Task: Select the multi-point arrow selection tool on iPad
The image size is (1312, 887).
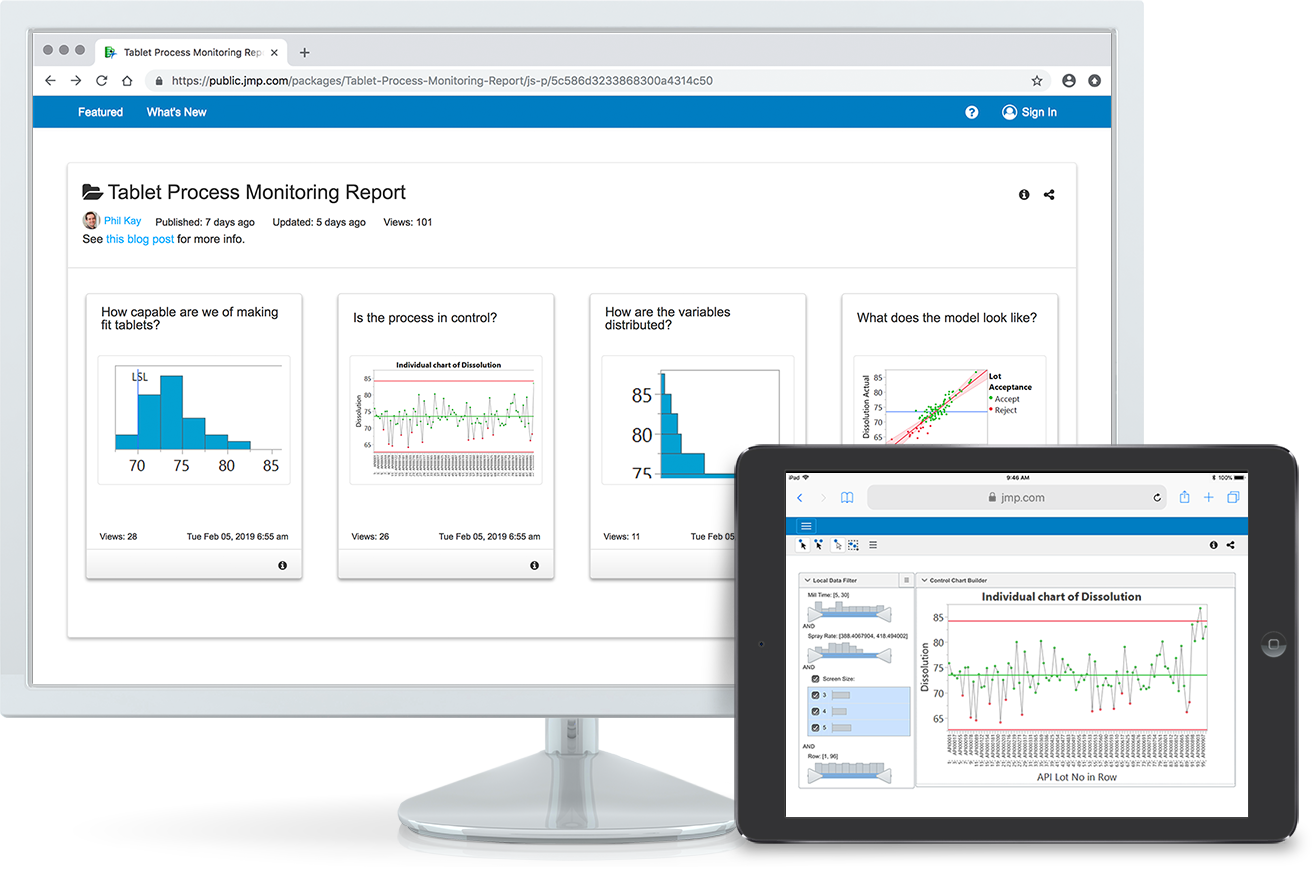Action: tap(818, 545)
